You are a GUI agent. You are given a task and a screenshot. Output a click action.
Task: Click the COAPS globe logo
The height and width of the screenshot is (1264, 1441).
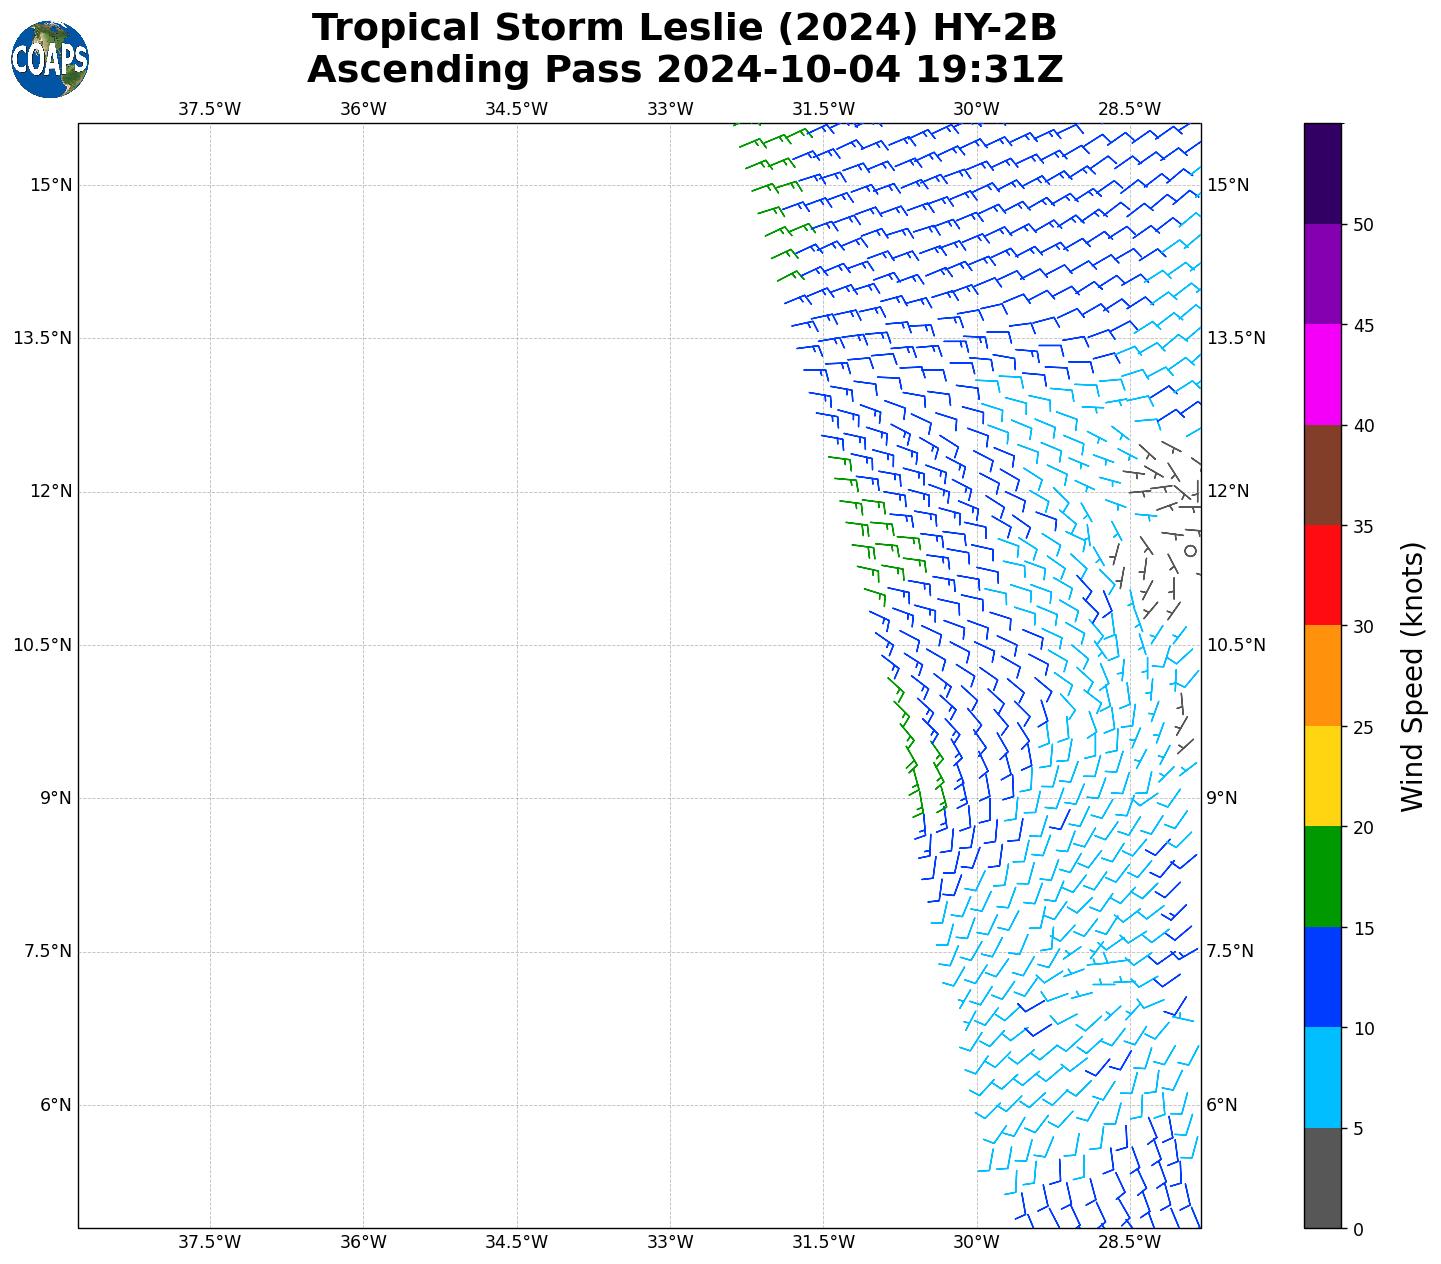(x=50, y=60)
